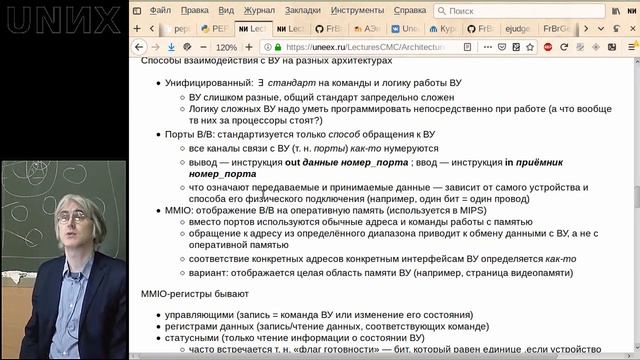The image size is (640, 360).
Task: Click text 'MMIO-регистры бывают'
Action: [195, 294]
